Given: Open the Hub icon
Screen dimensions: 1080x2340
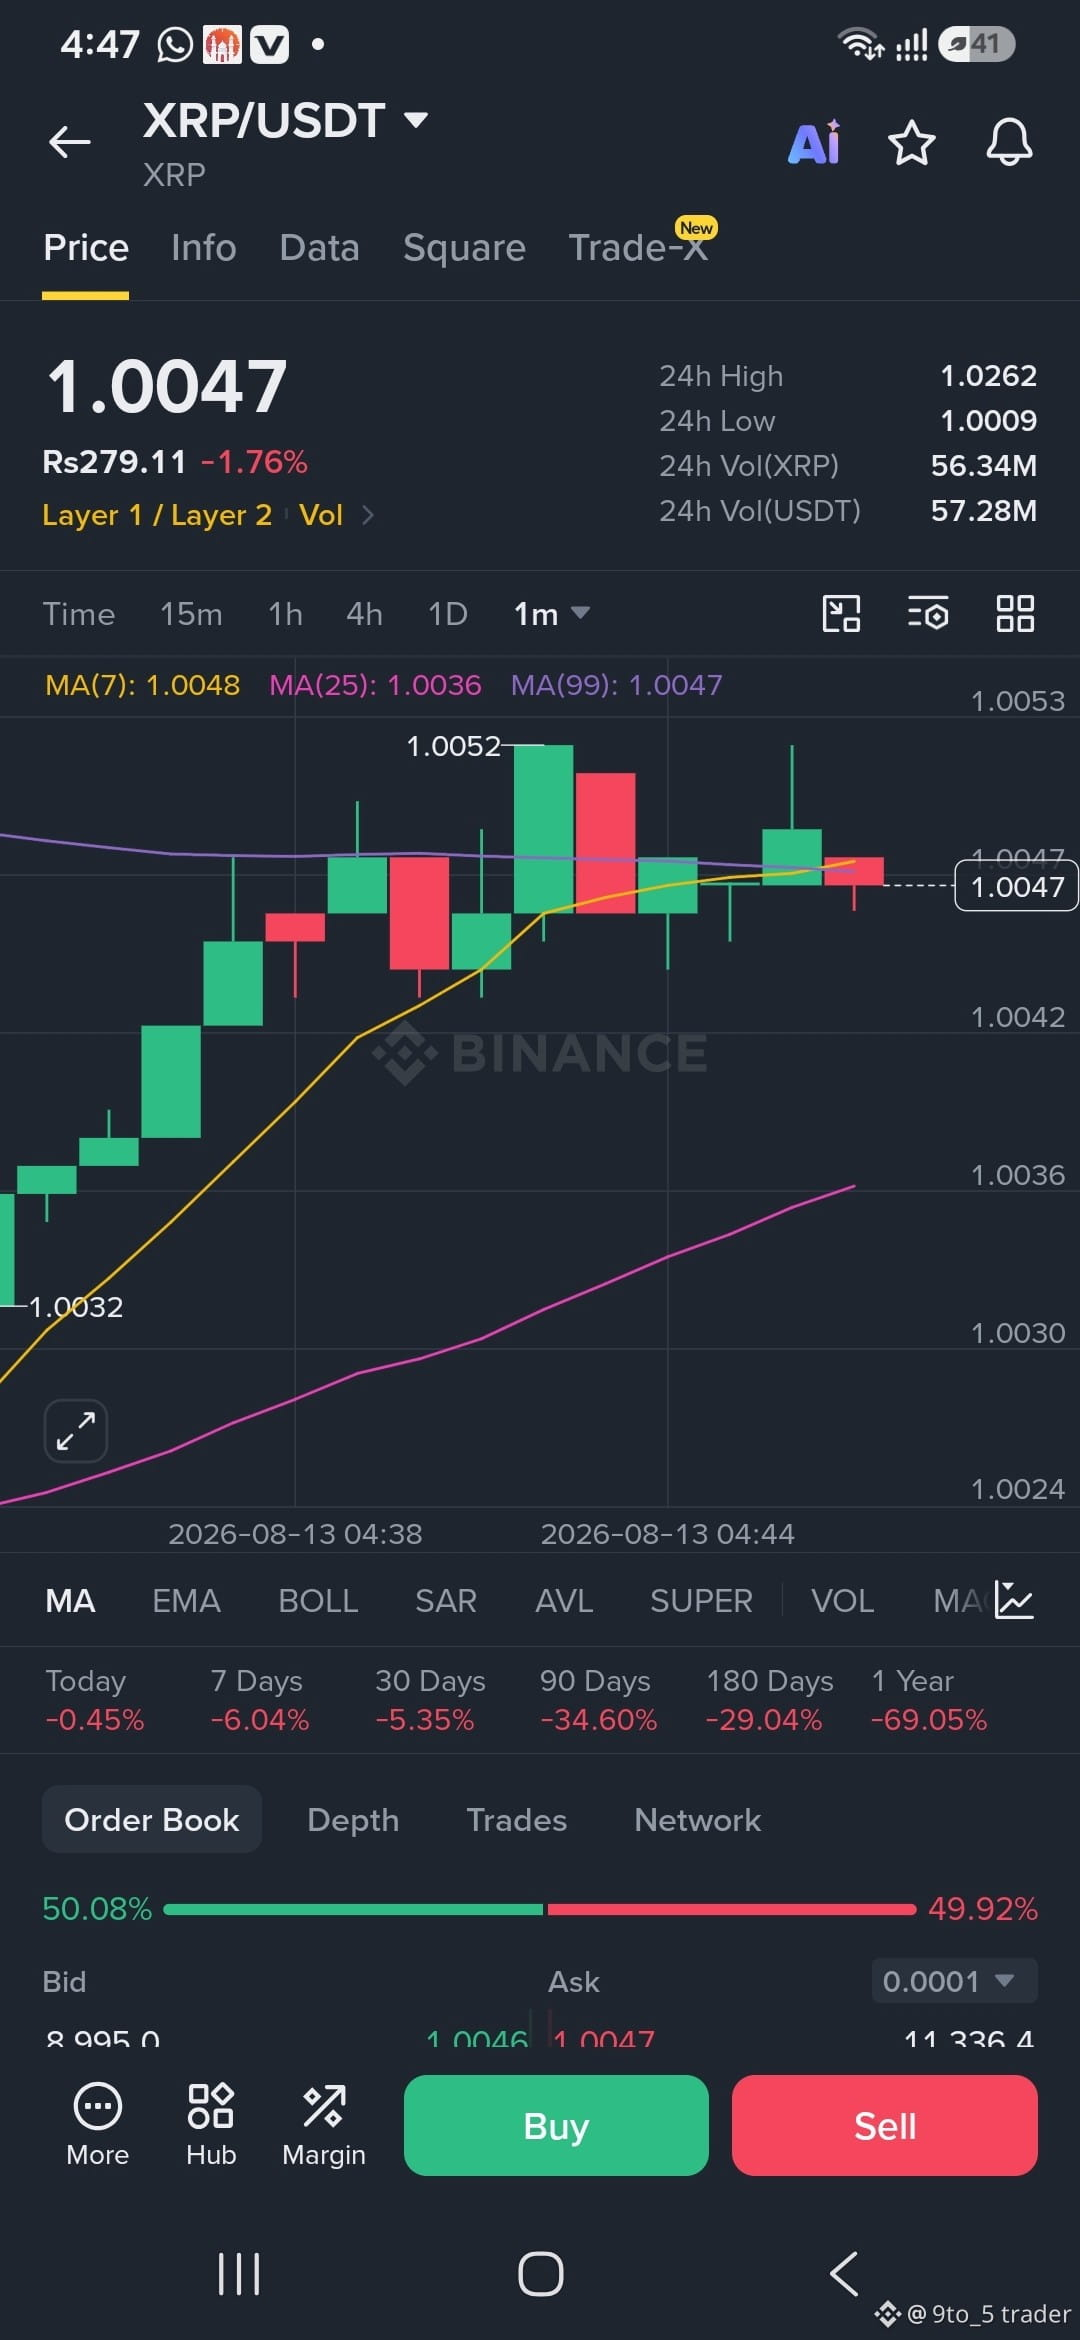Looking at the screenshot, I should point(211,2125).
